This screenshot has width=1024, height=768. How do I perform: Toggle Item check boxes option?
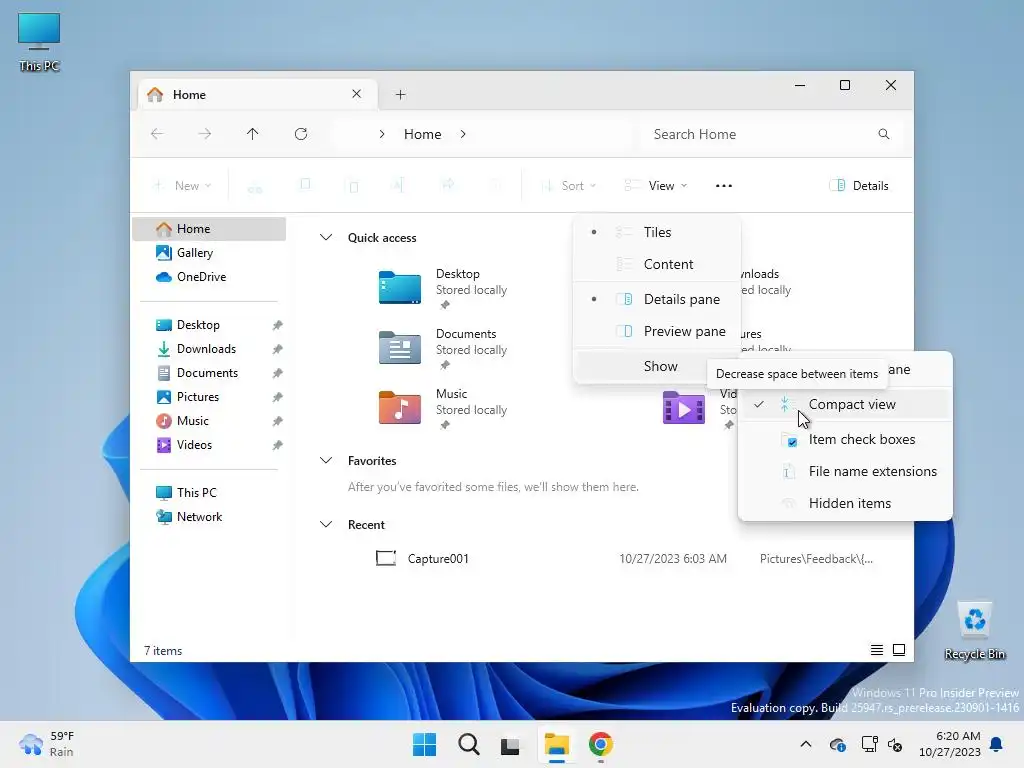[x=845, y=440]
